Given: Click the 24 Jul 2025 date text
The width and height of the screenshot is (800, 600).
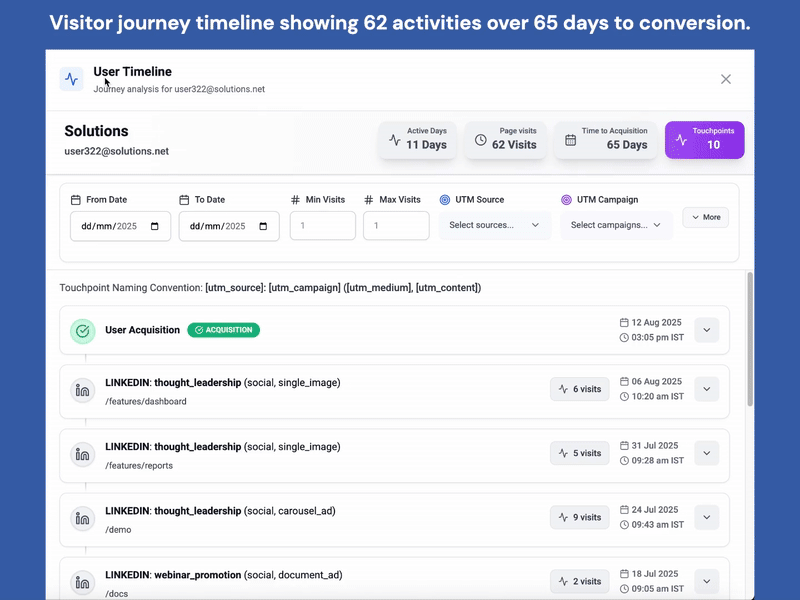Looking at the screenshot, I should pos(655,510).
